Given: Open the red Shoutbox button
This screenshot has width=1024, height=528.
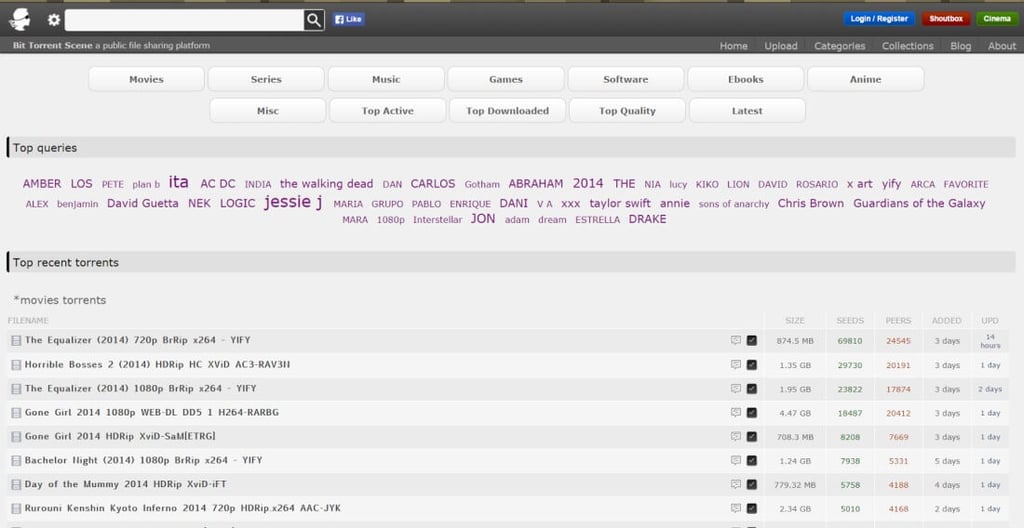Looking at the screenshot, I should tap(946, 19).
